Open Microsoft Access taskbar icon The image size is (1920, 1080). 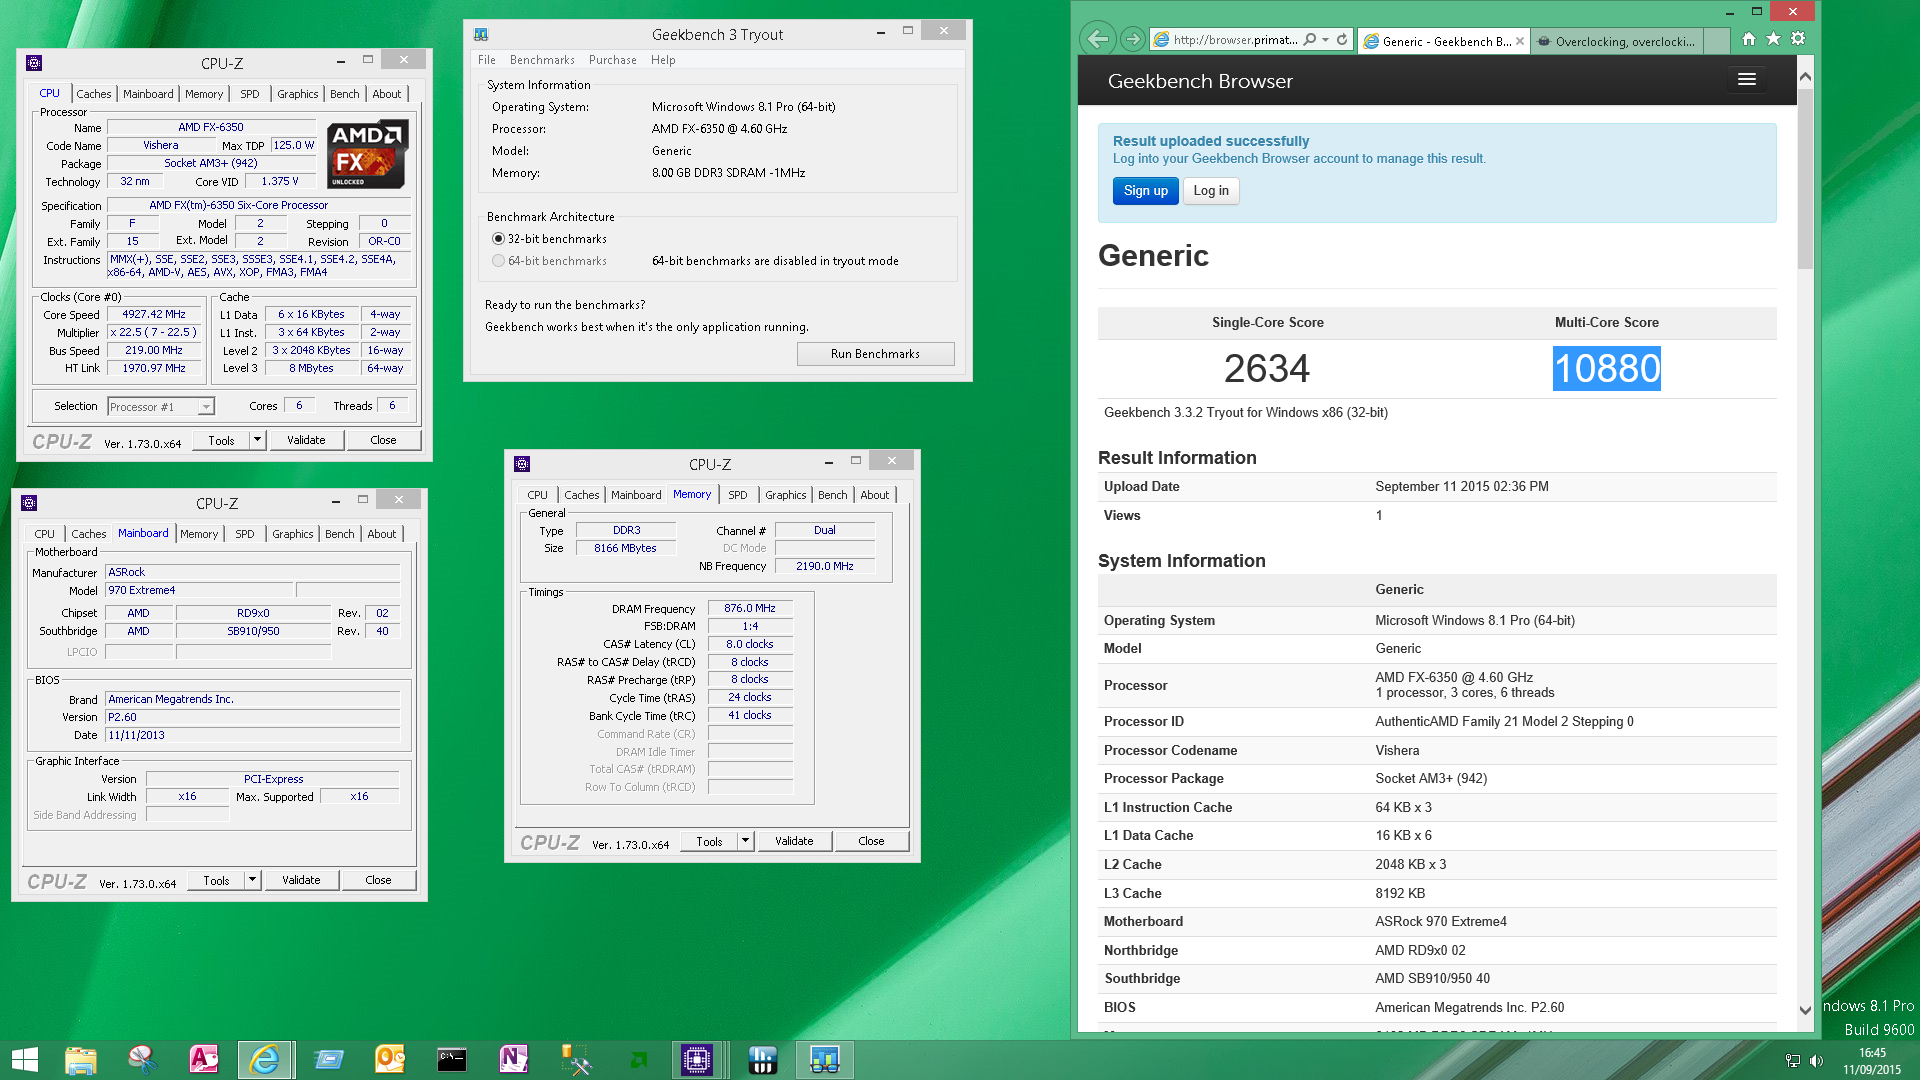pyautogui.click(x=204, y=1060)
